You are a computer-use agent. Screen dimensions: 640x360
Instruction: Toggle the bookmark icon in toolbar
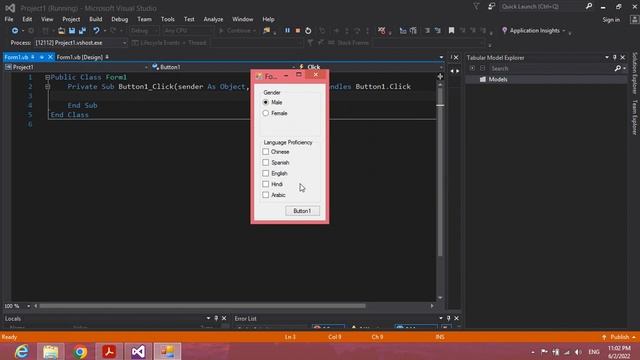coord(451,31)
